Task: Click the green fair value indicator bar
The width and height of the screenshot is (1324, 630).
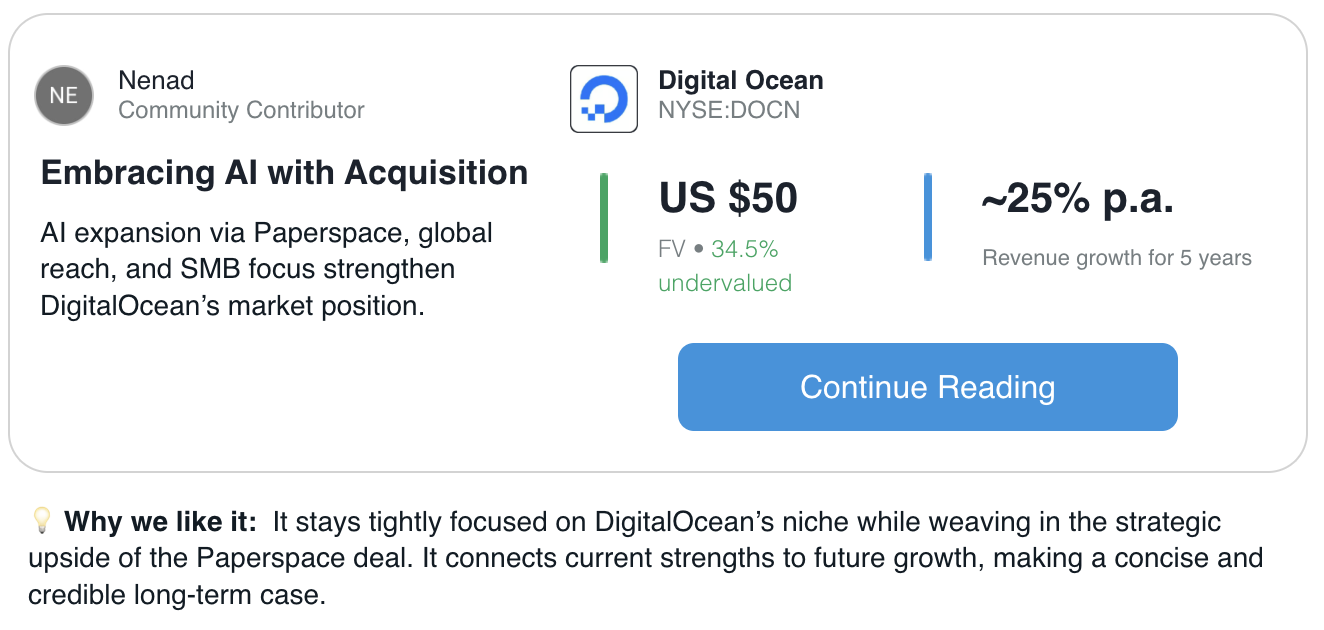Action: [x=604, y=218]
